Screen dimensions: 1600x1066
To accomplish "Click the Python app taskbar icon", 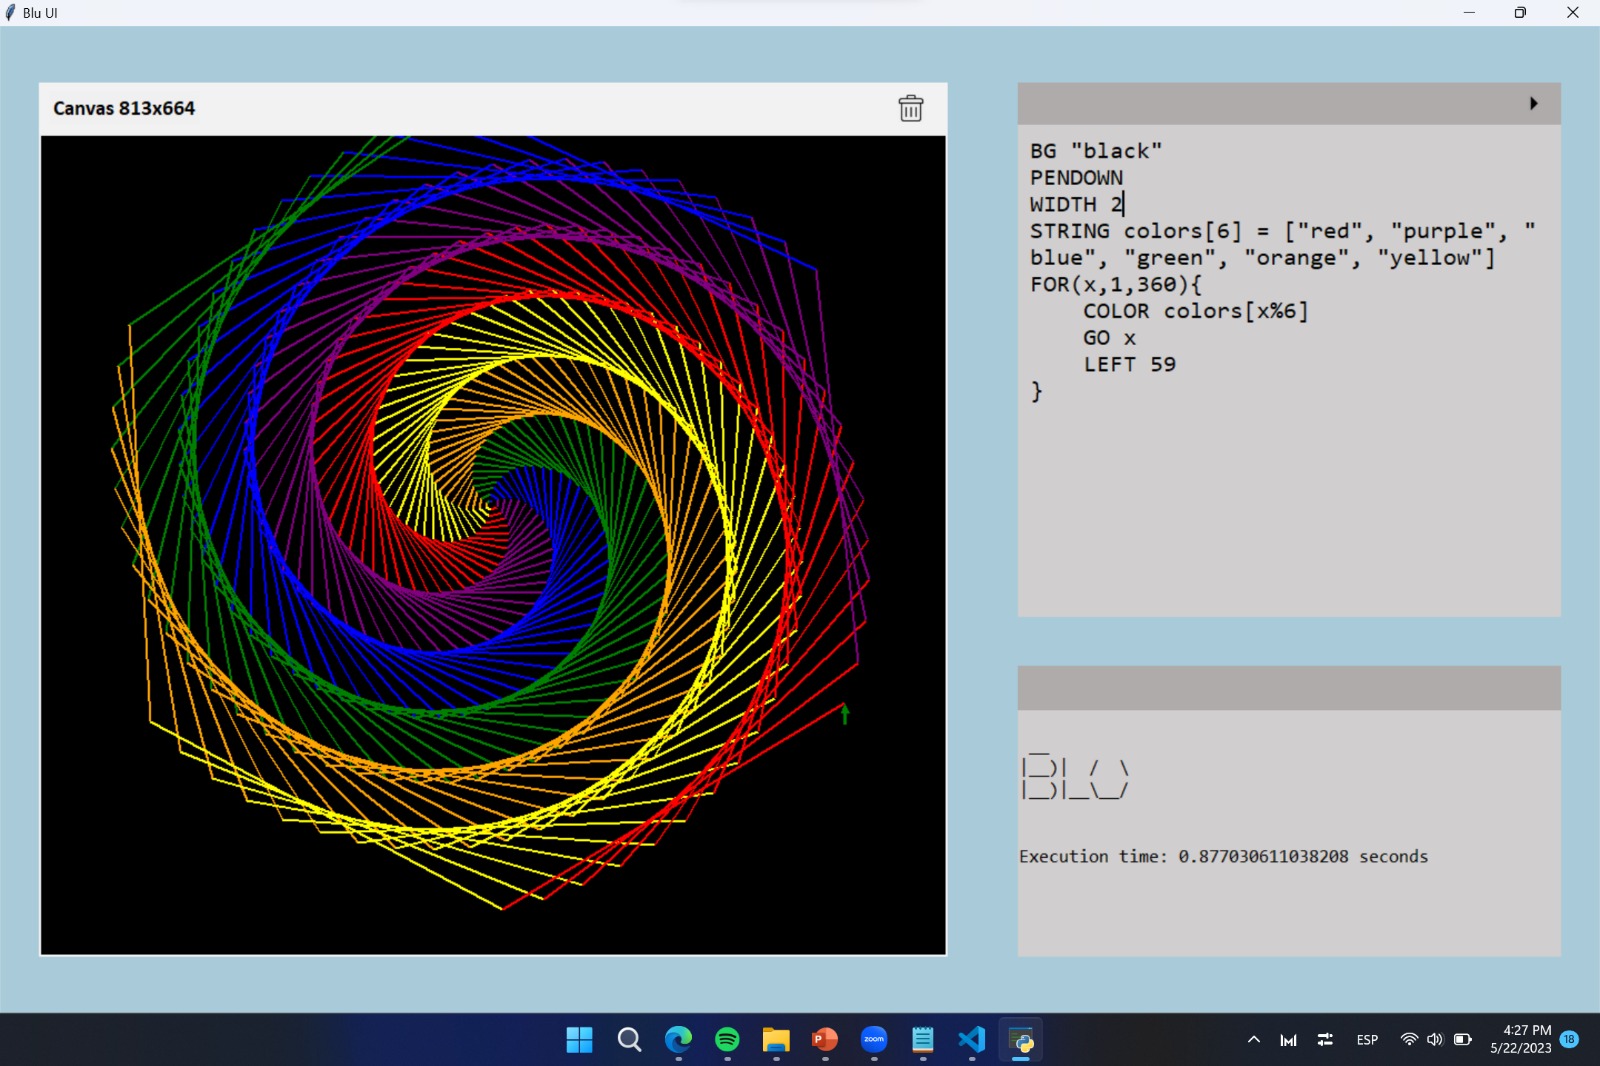I will [x=1021, y=1040].
